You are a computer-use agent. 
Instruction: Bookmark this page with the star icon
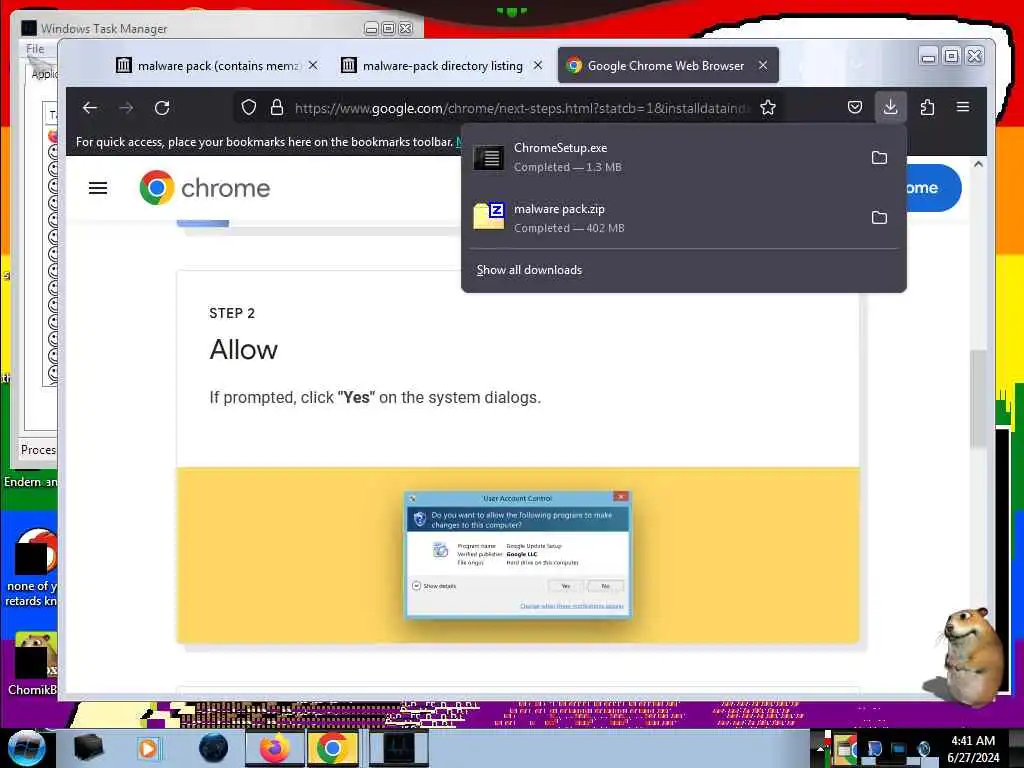(x=768, y=108)
